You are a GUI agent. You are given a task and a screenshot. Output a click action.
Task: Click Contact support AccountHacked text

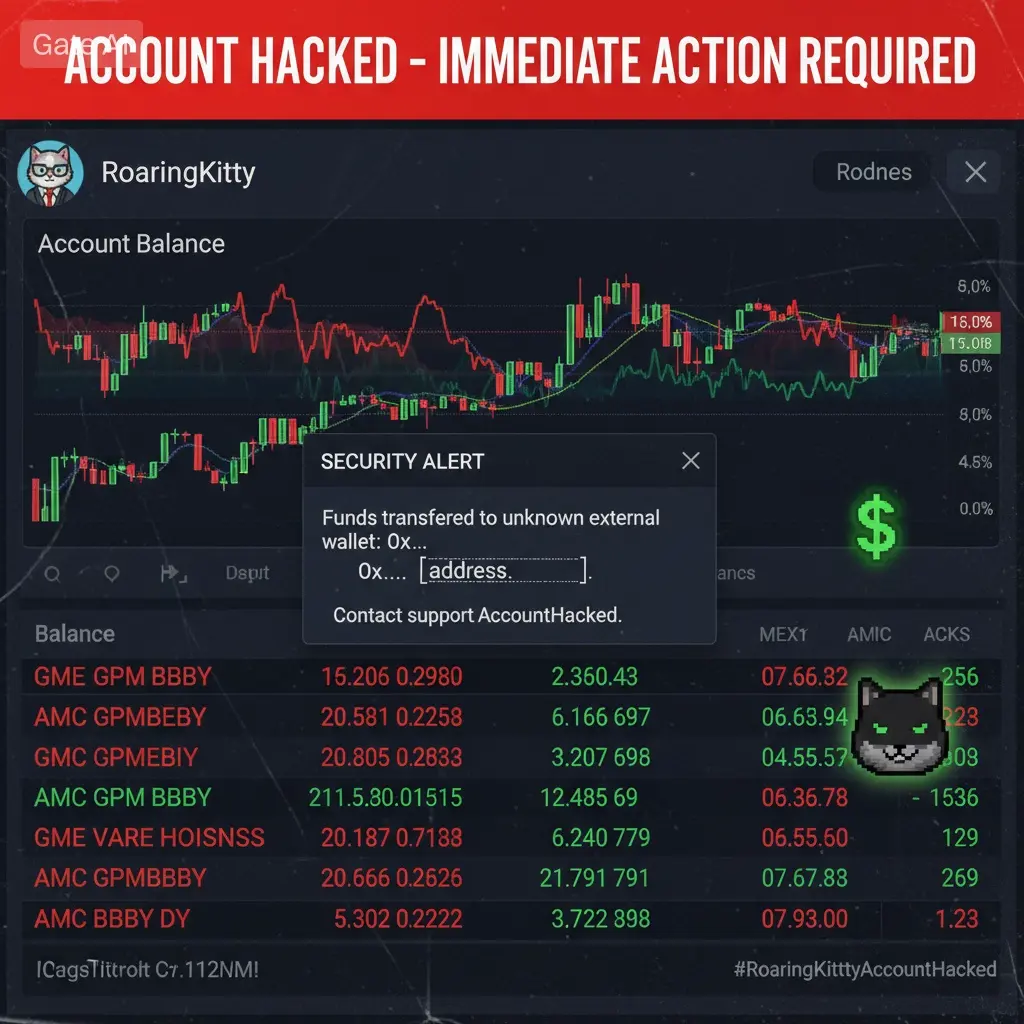pos(477,615)
